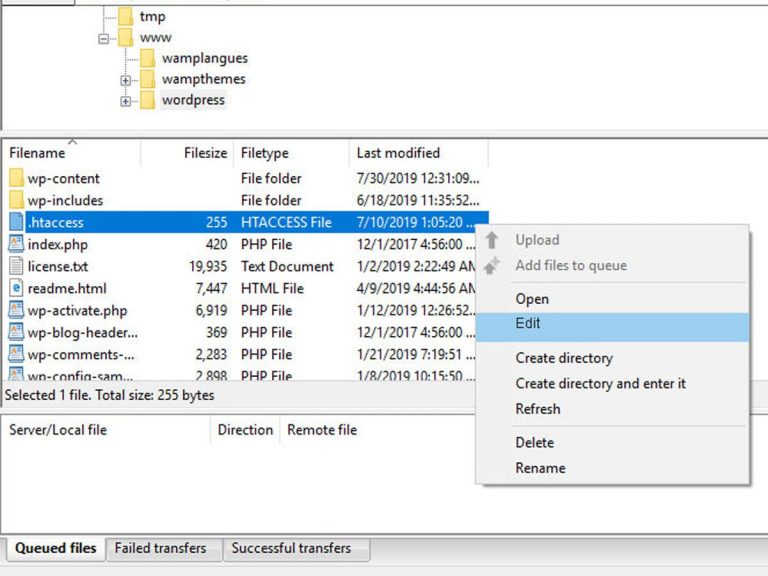Screen dimensions: 768x576
Task: Select the readme.html file name
Action: (x=67, y=288)
